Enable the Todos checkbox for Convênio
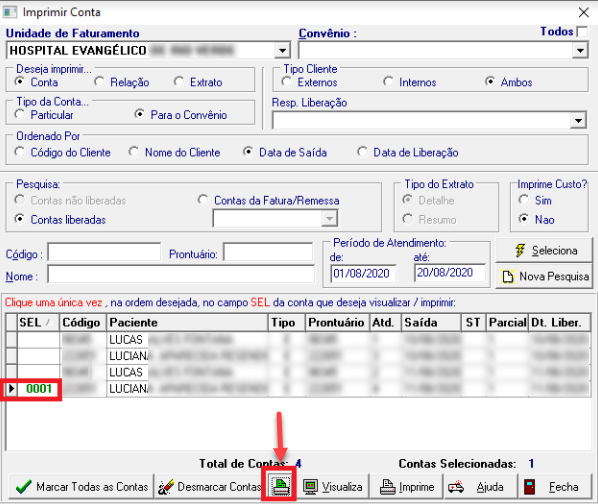598x504 pixels. point(582,31)
